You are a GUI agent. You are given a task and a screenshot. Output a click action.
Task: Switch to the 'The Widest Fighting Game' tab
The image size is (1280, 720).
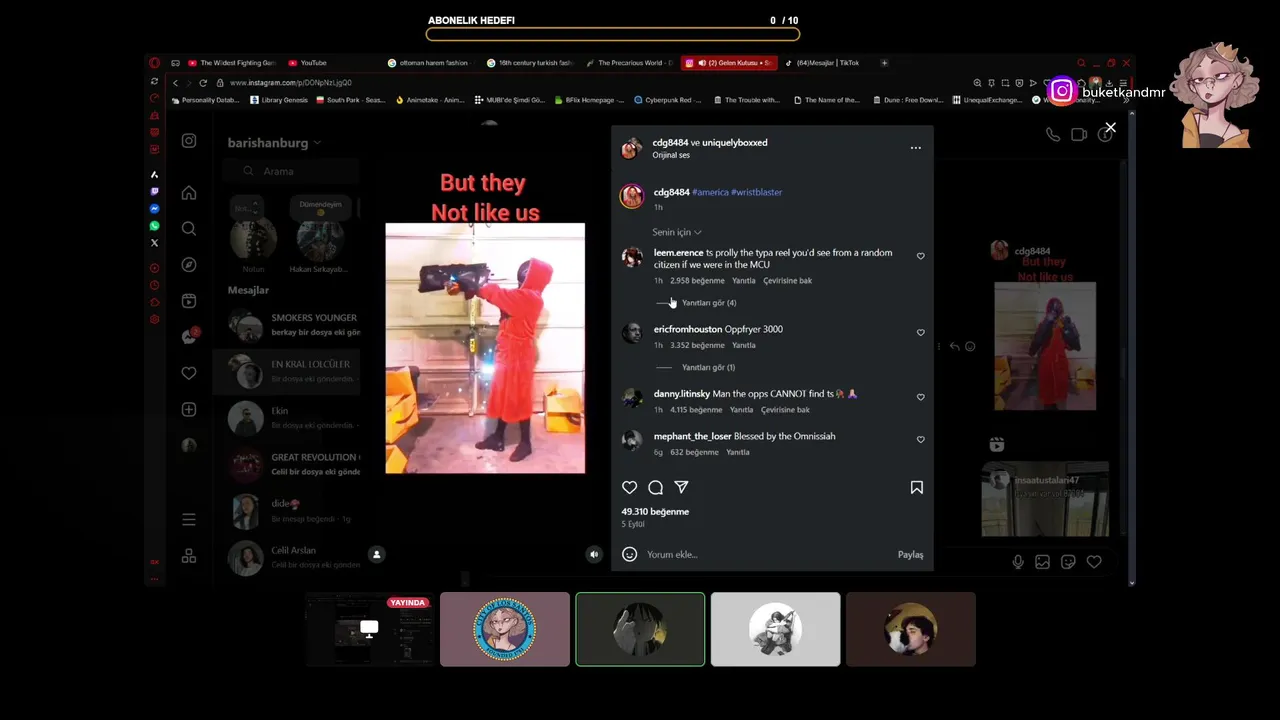click(x=232, y=63)
